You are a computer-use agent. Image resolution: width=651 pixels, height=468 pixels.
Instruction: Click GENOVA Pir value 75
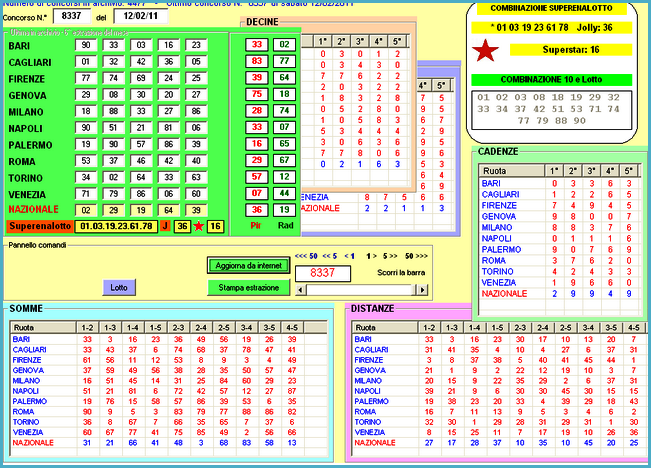point(257,94)
